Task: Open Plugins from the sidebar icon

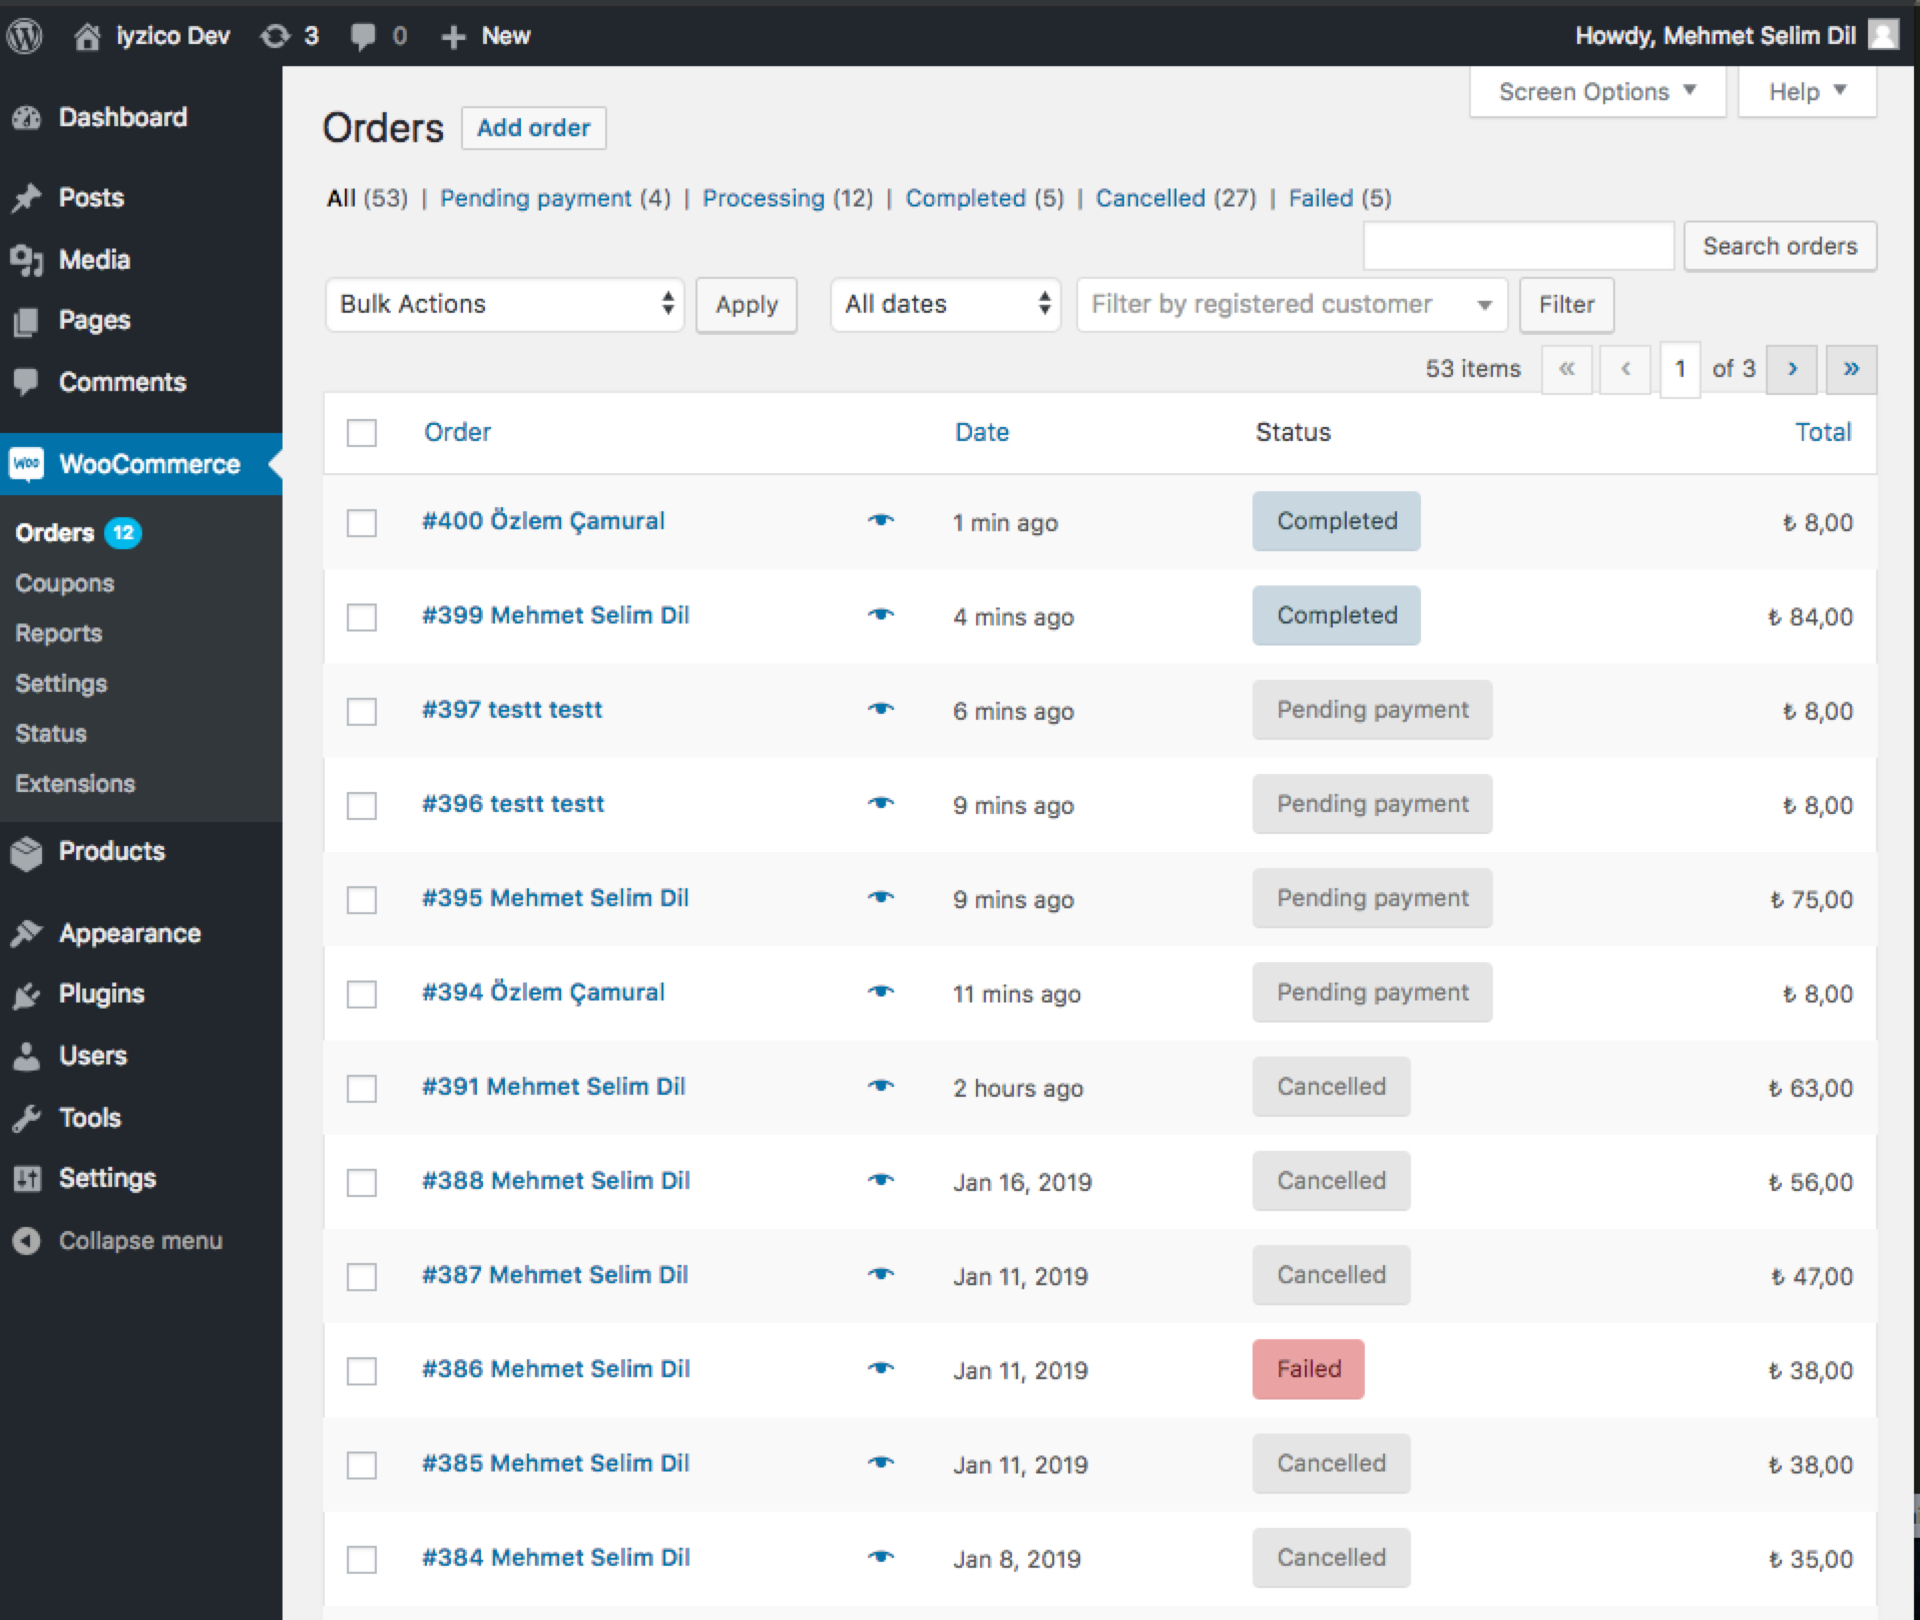Action: pyautogui.click(x=27, y=995)
